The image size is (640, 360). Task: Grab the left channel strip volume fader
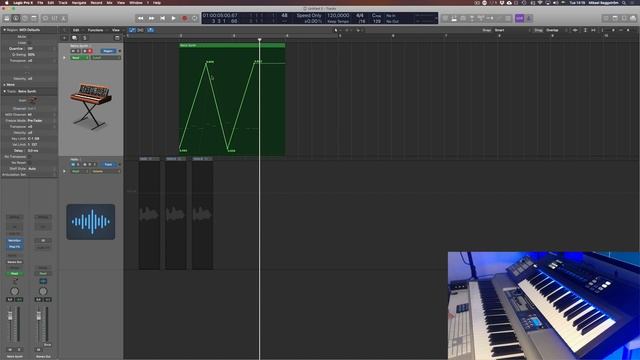pos(10,317)
